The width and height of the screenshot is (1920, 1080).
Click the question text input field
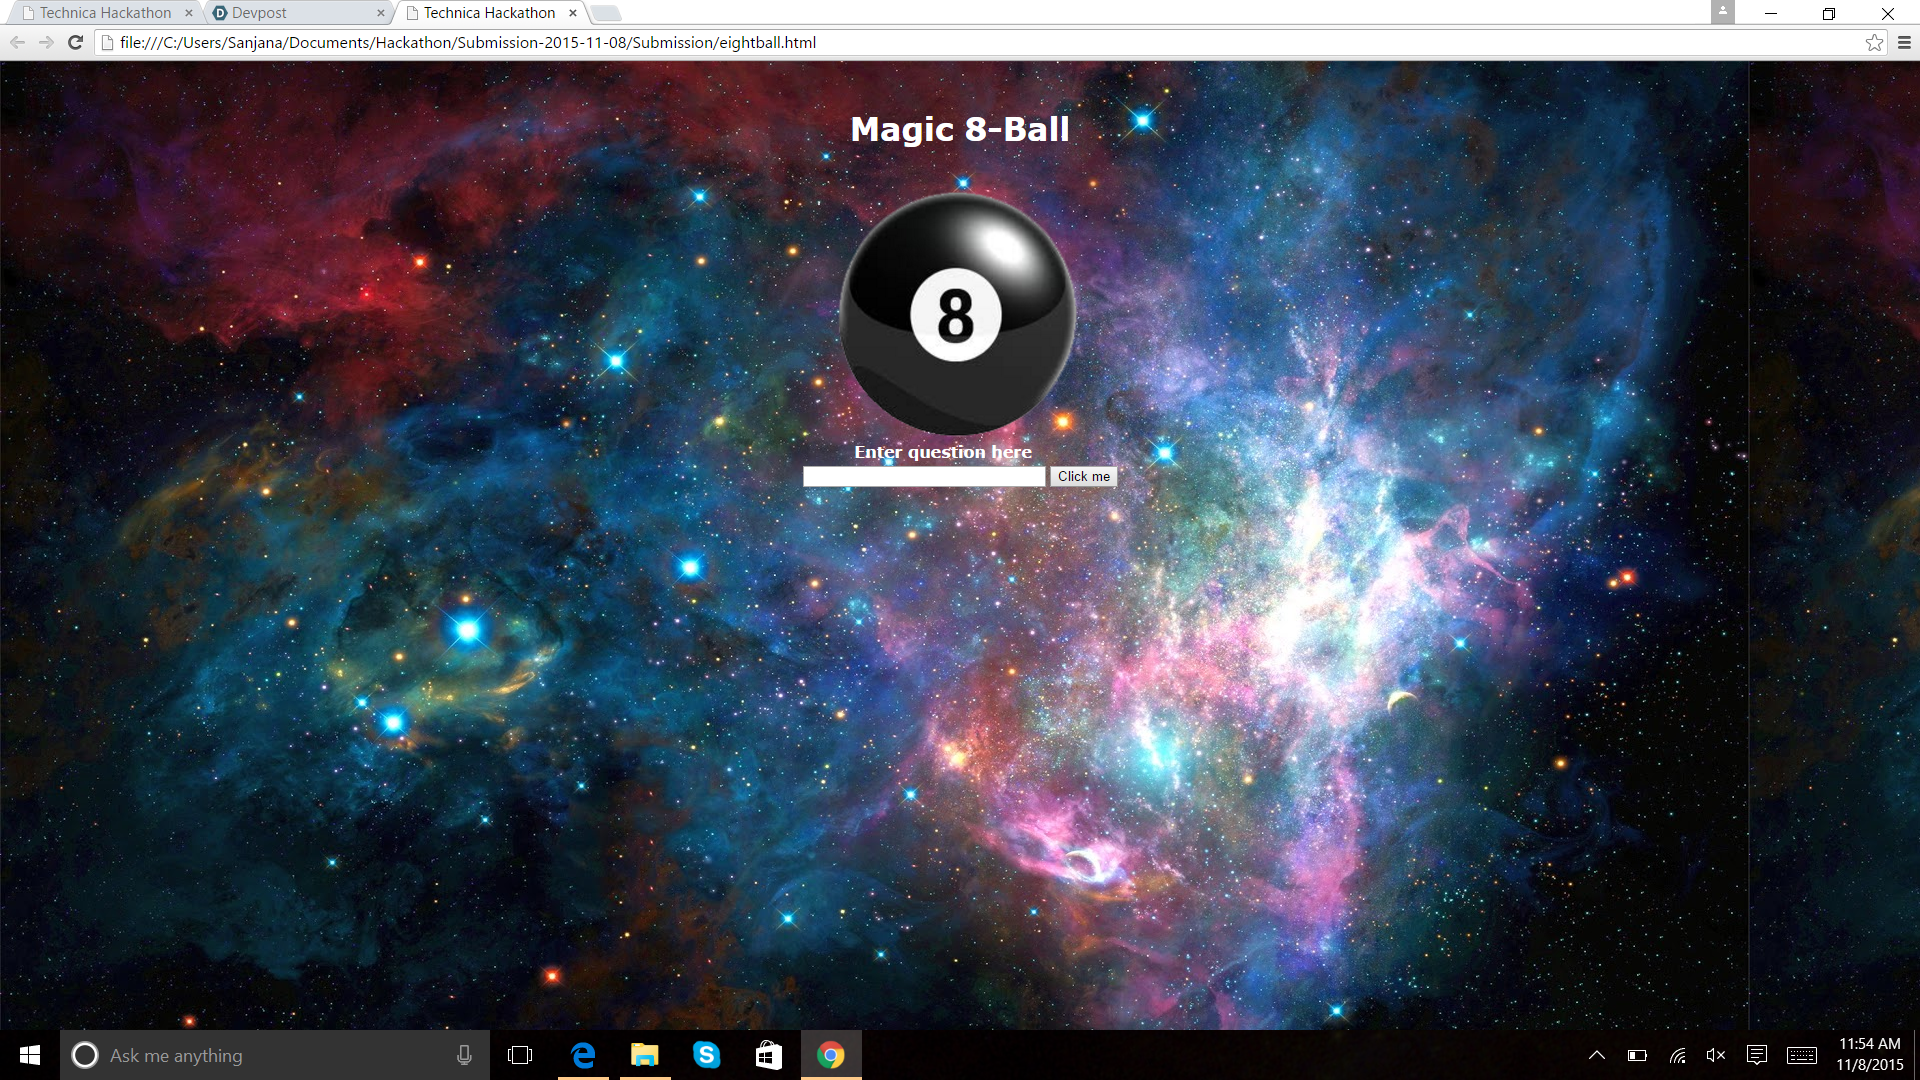click(923, 477)
